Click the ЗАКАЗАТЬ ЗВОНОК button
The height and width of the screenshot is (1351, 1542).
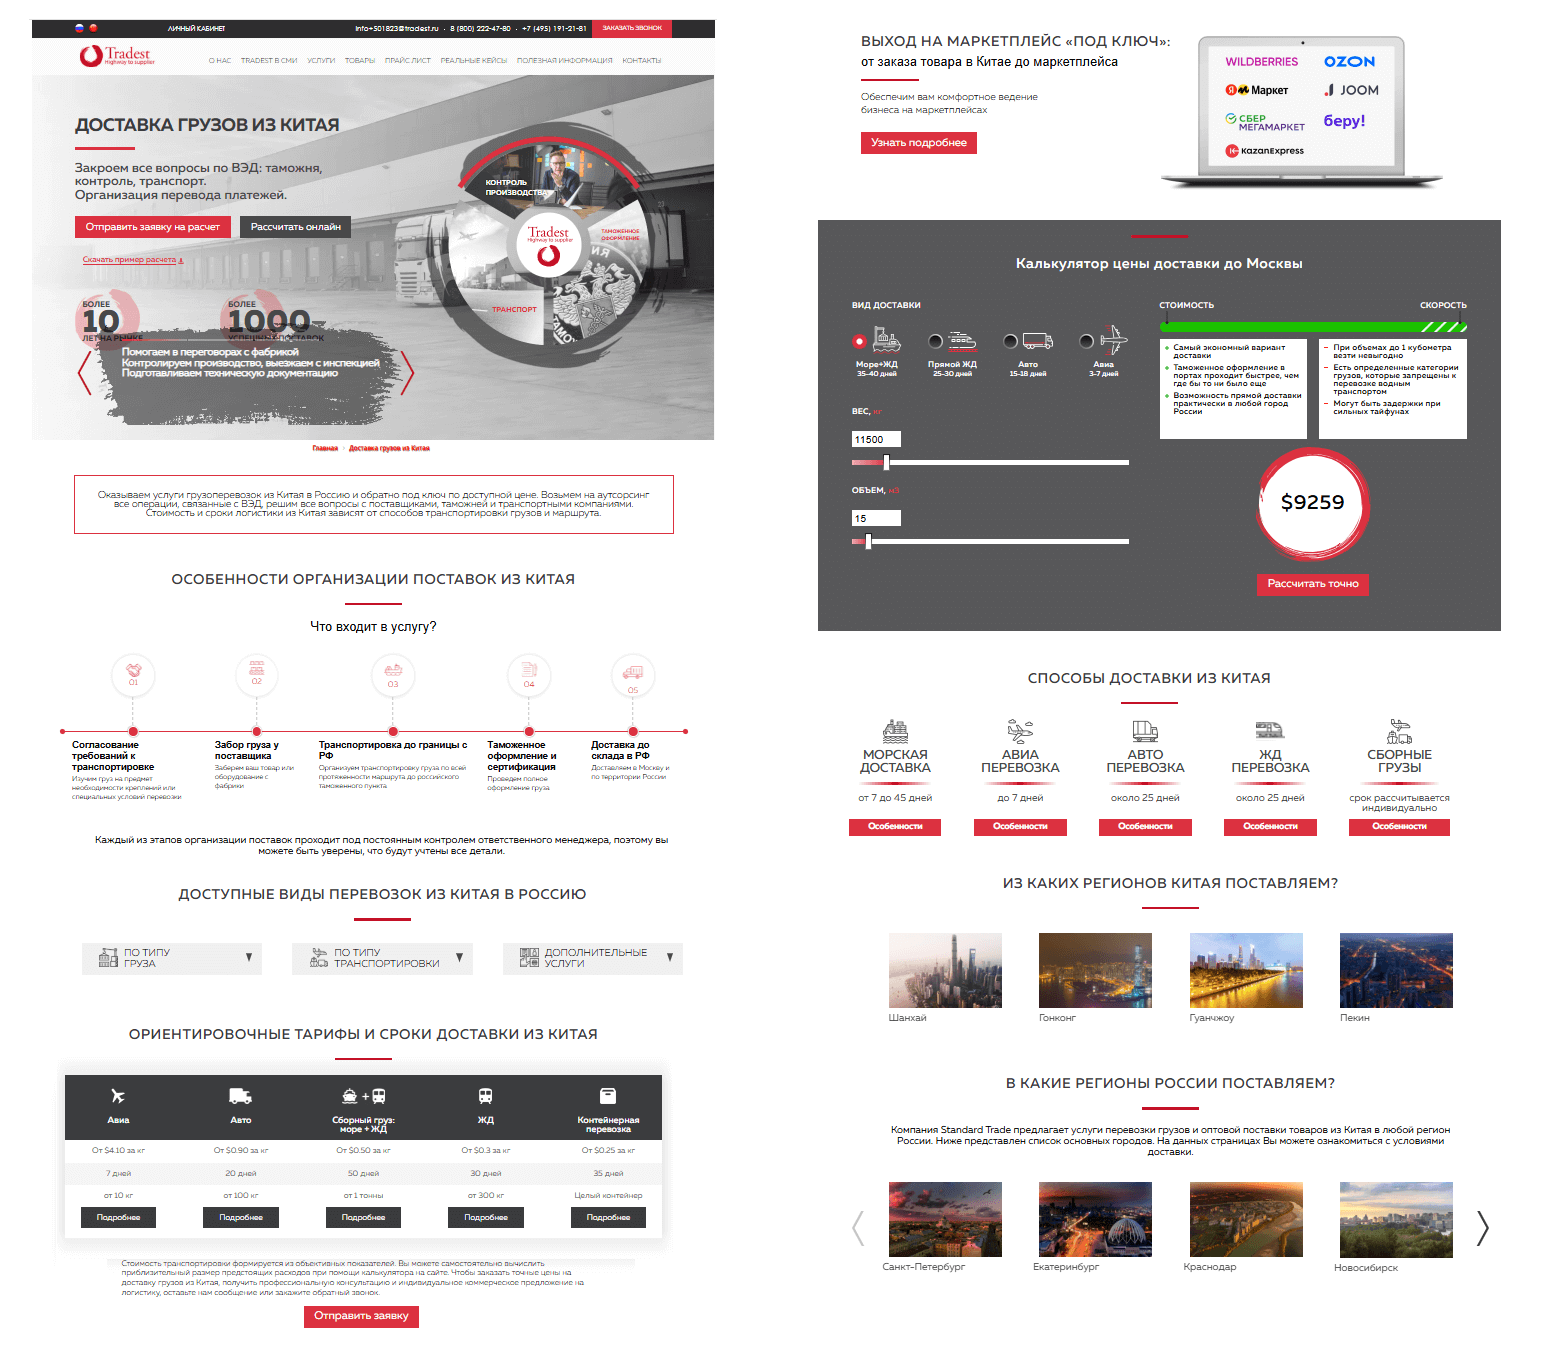pyautogui.click(x=632, y=28)
